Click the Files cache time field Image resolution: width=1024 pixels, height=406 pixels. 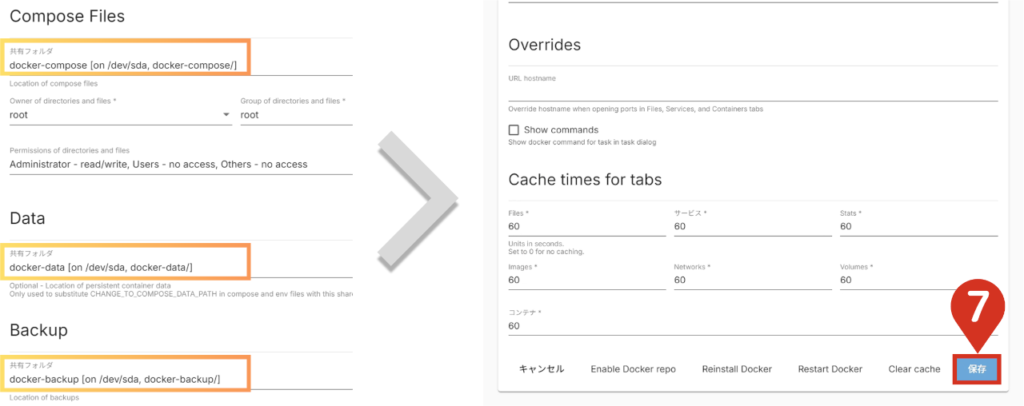coord(586,227)
